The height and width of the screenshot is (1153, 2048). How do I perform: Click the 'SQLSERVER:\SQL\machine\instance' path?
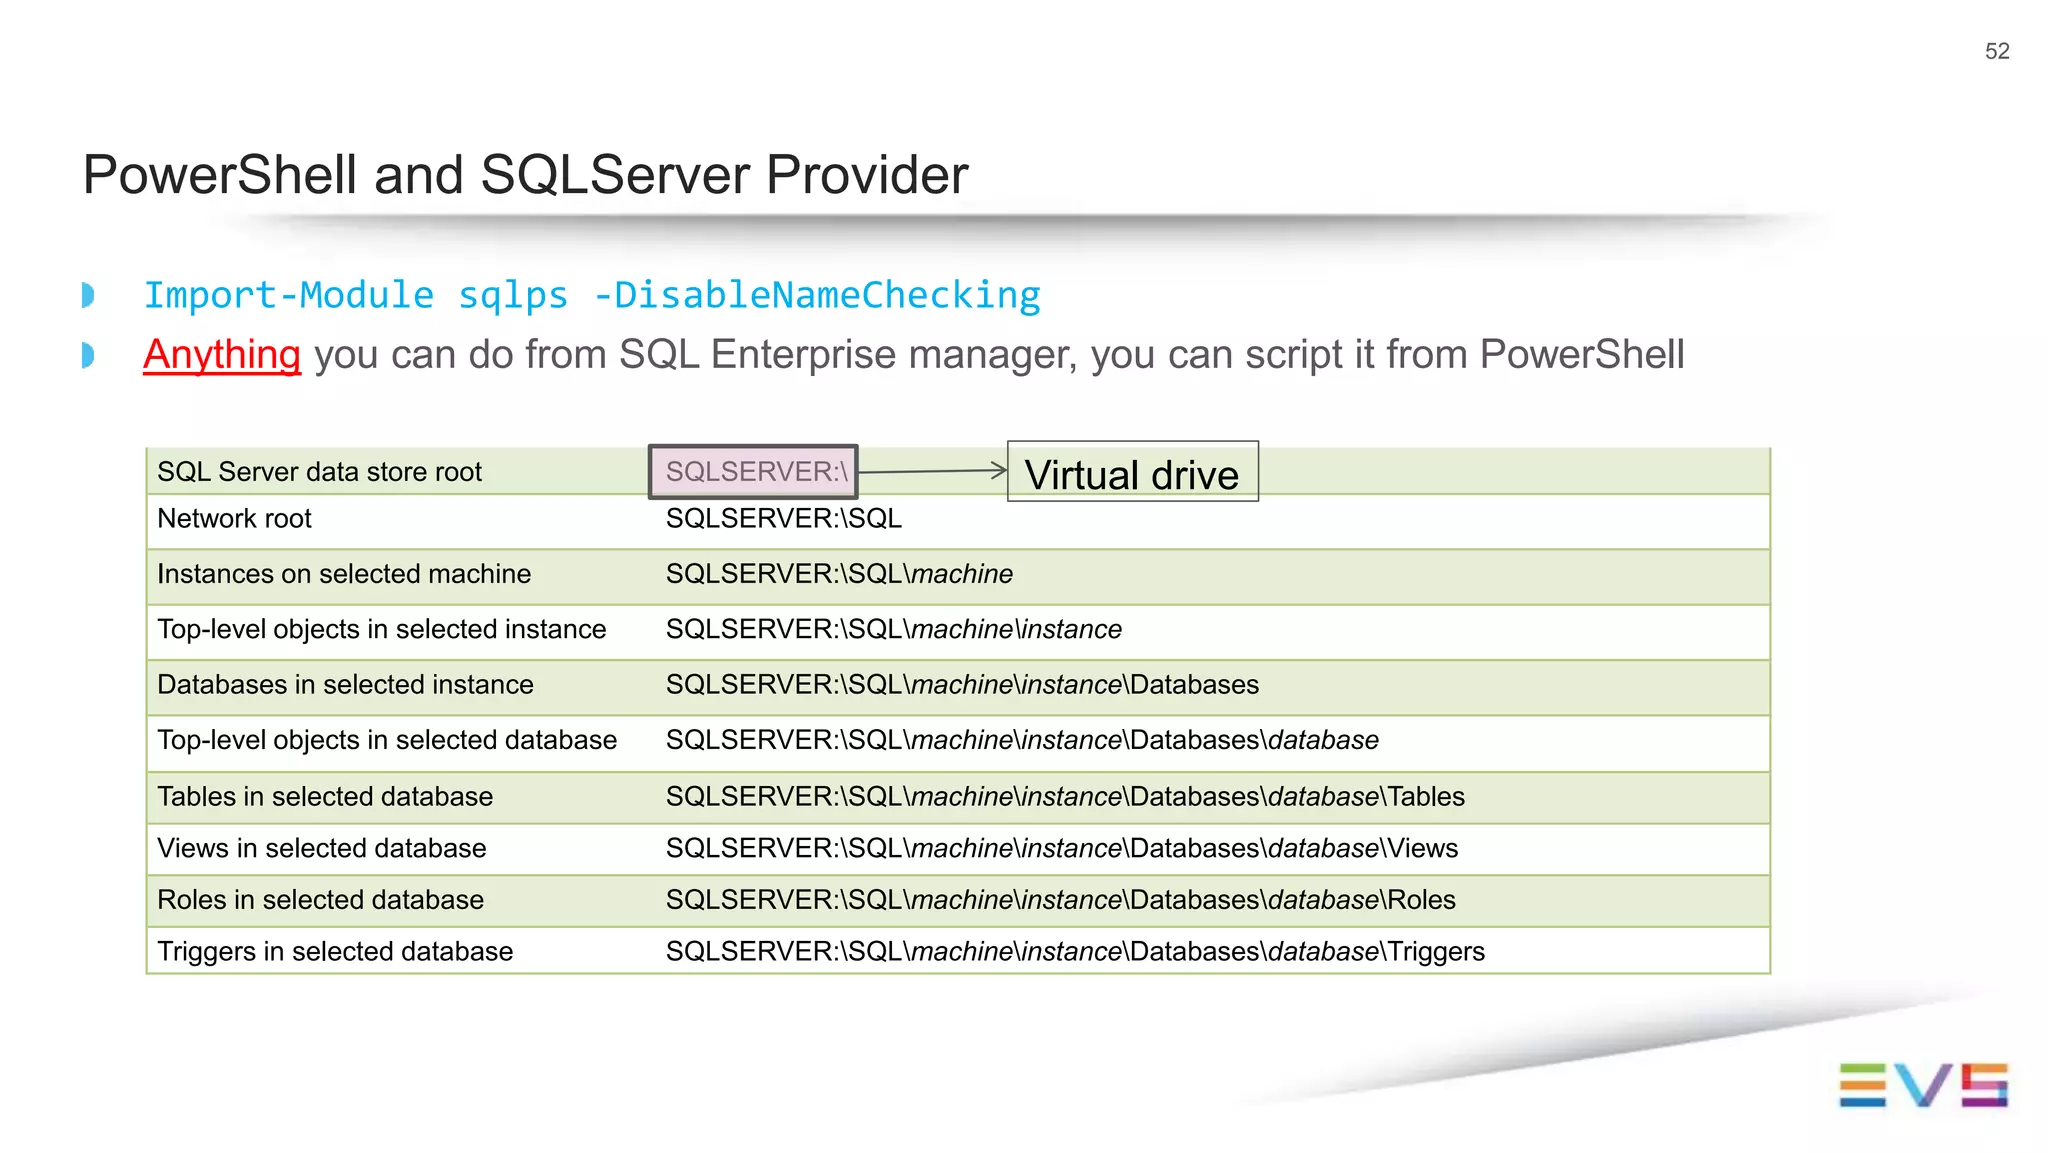(894, 629)
